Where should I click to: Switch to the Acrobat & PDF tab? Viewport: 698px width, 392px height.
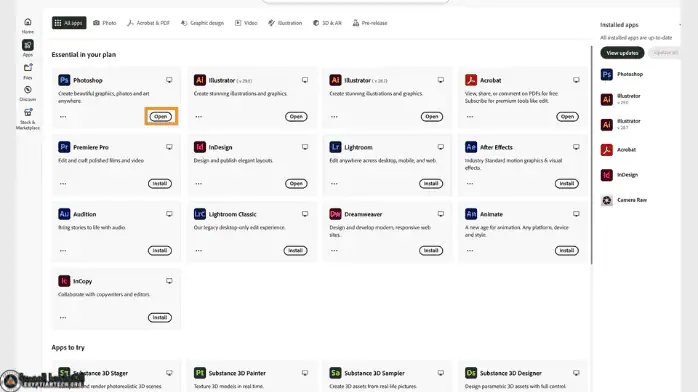coord(149,23)
